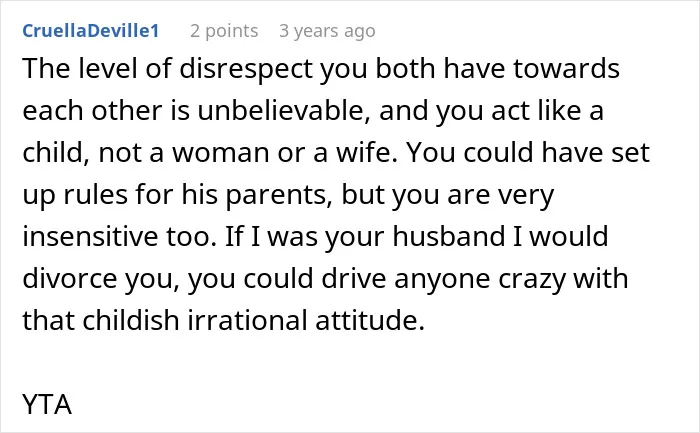The image size is (700, 433).
Task: Click the word "childish" in the last sentence
Action: tap(130, 320)
